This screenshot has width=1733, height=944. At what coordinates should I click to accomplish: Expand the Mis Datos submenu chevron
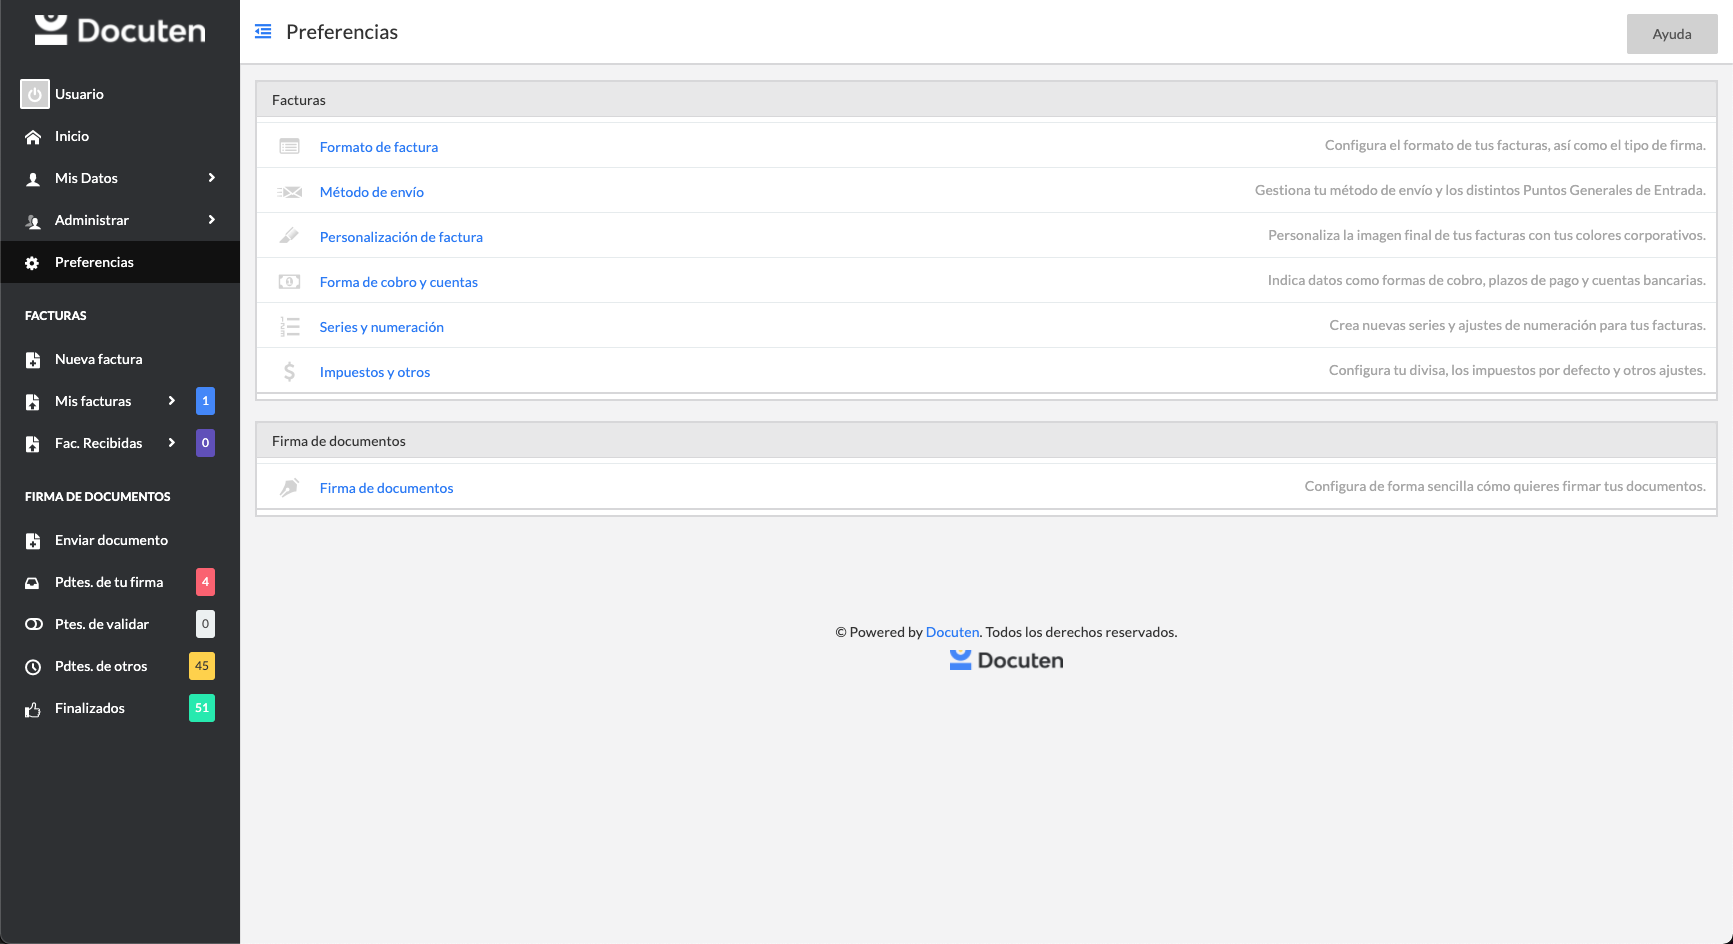click(x=211, y=178)
